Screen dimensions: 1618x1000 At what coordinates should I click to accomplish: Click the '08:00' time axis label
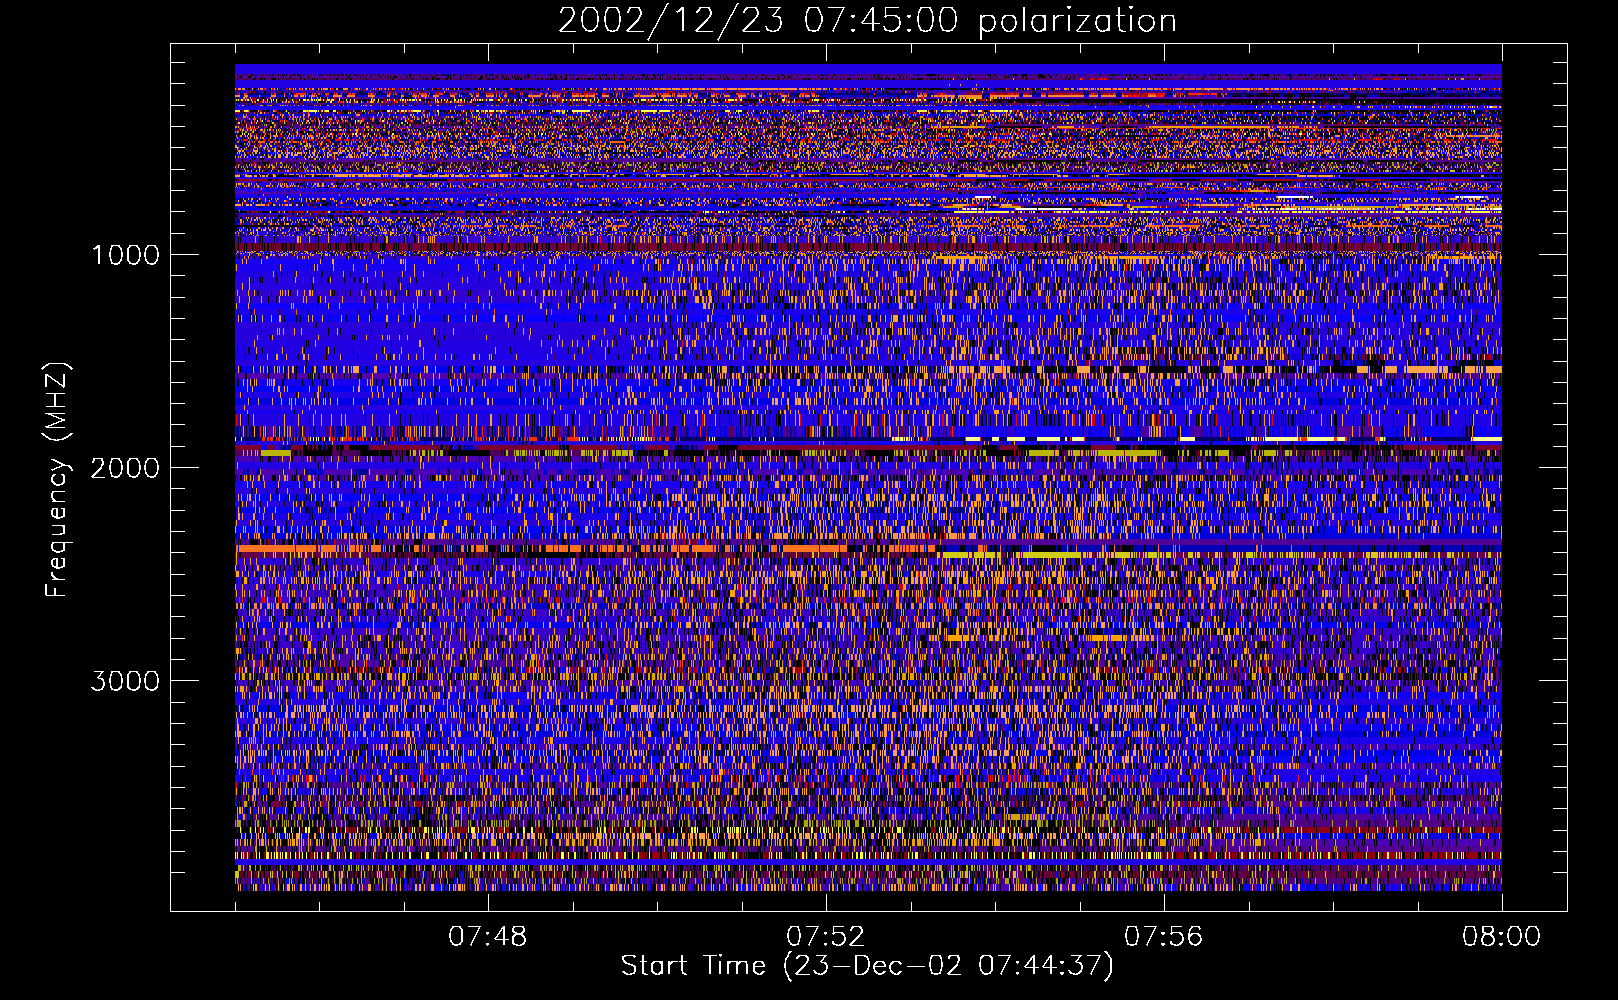pos(1501,937)
